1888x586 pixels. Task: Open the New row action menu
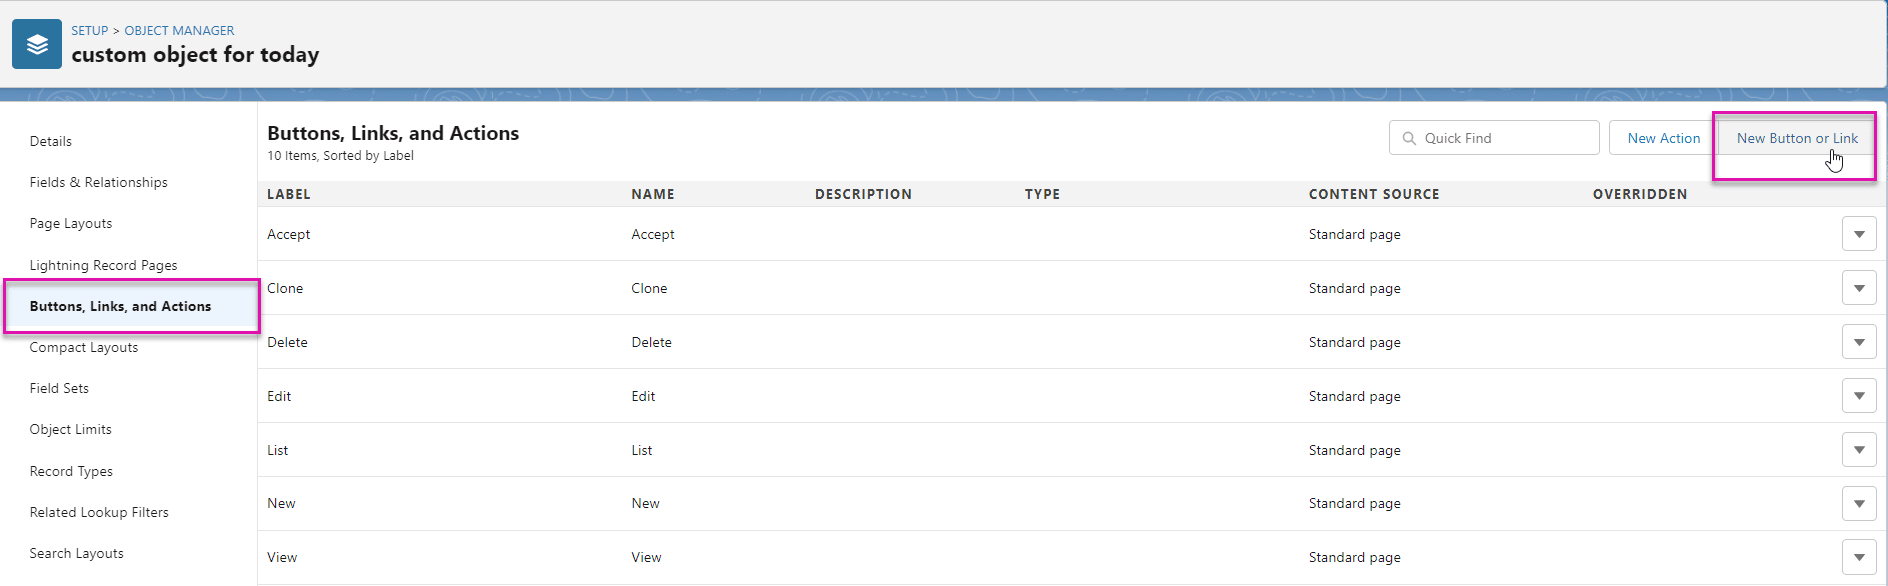click(1858, 504)
